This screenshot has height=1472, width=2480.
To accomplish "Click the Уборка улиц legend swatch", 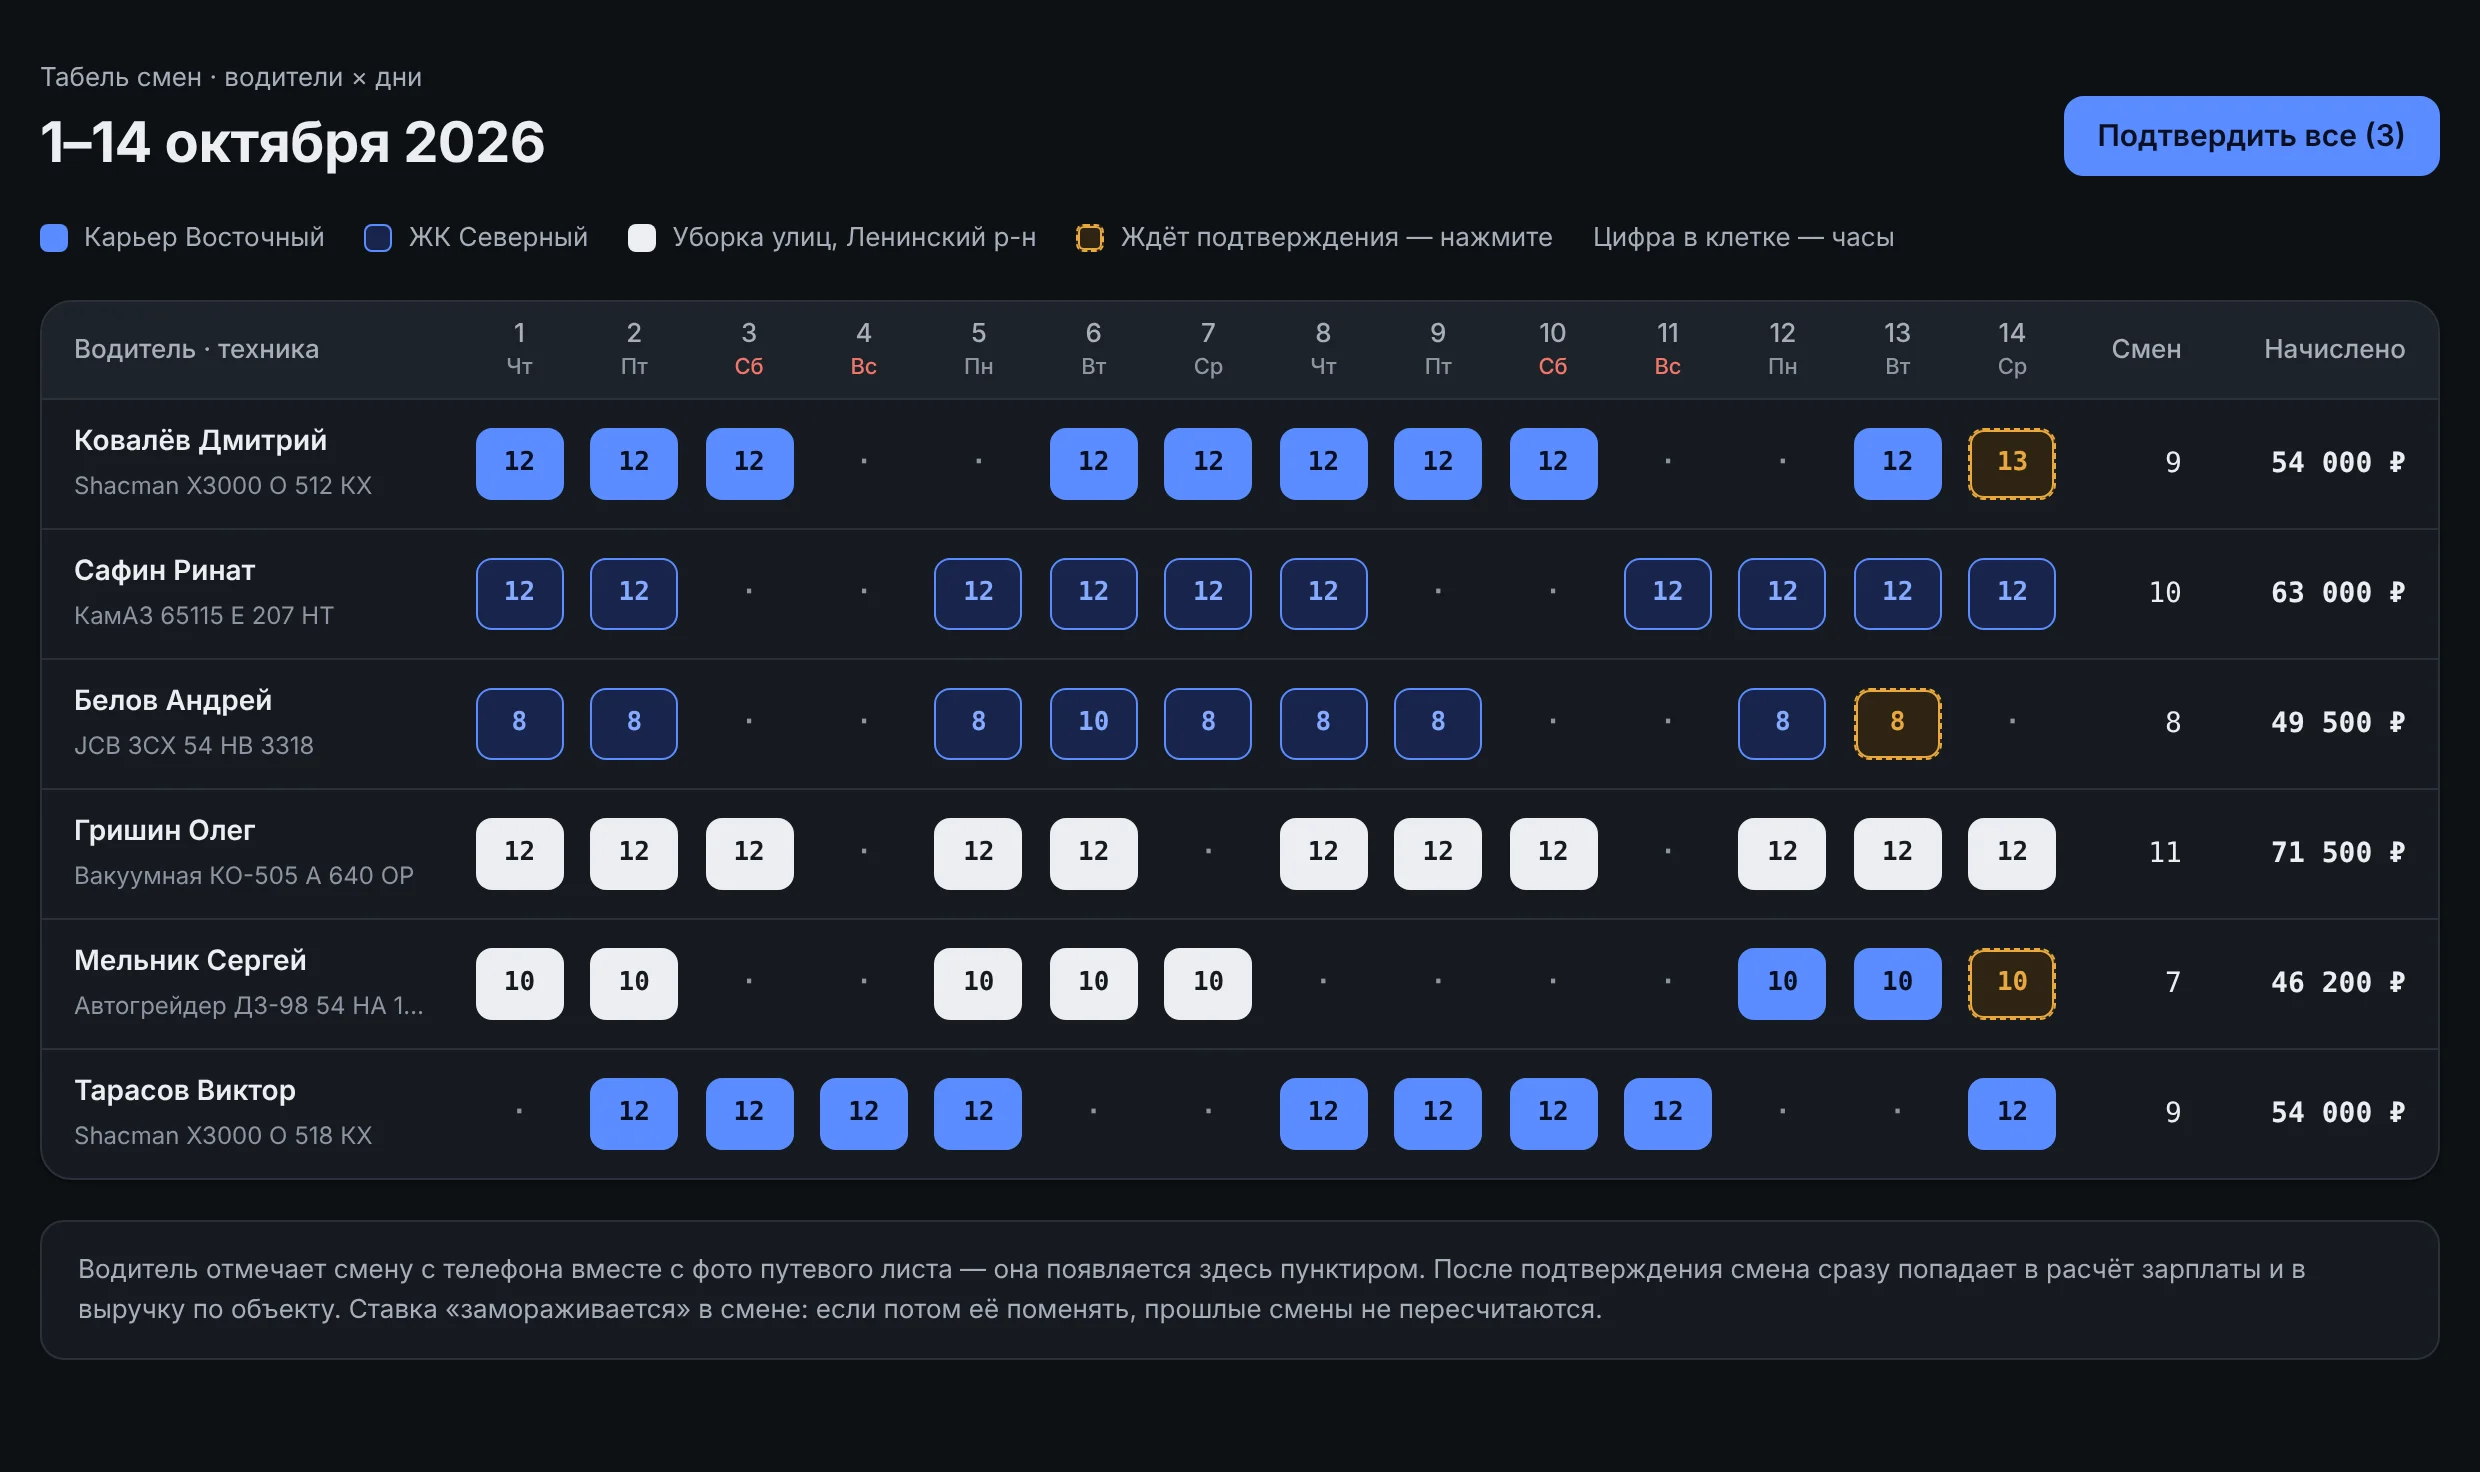I will [642, 238].
